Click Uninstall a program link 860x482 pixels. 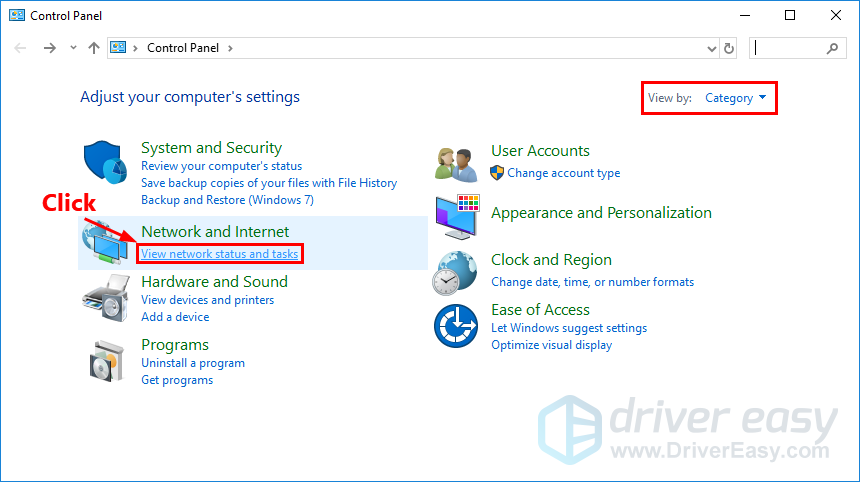192,363
